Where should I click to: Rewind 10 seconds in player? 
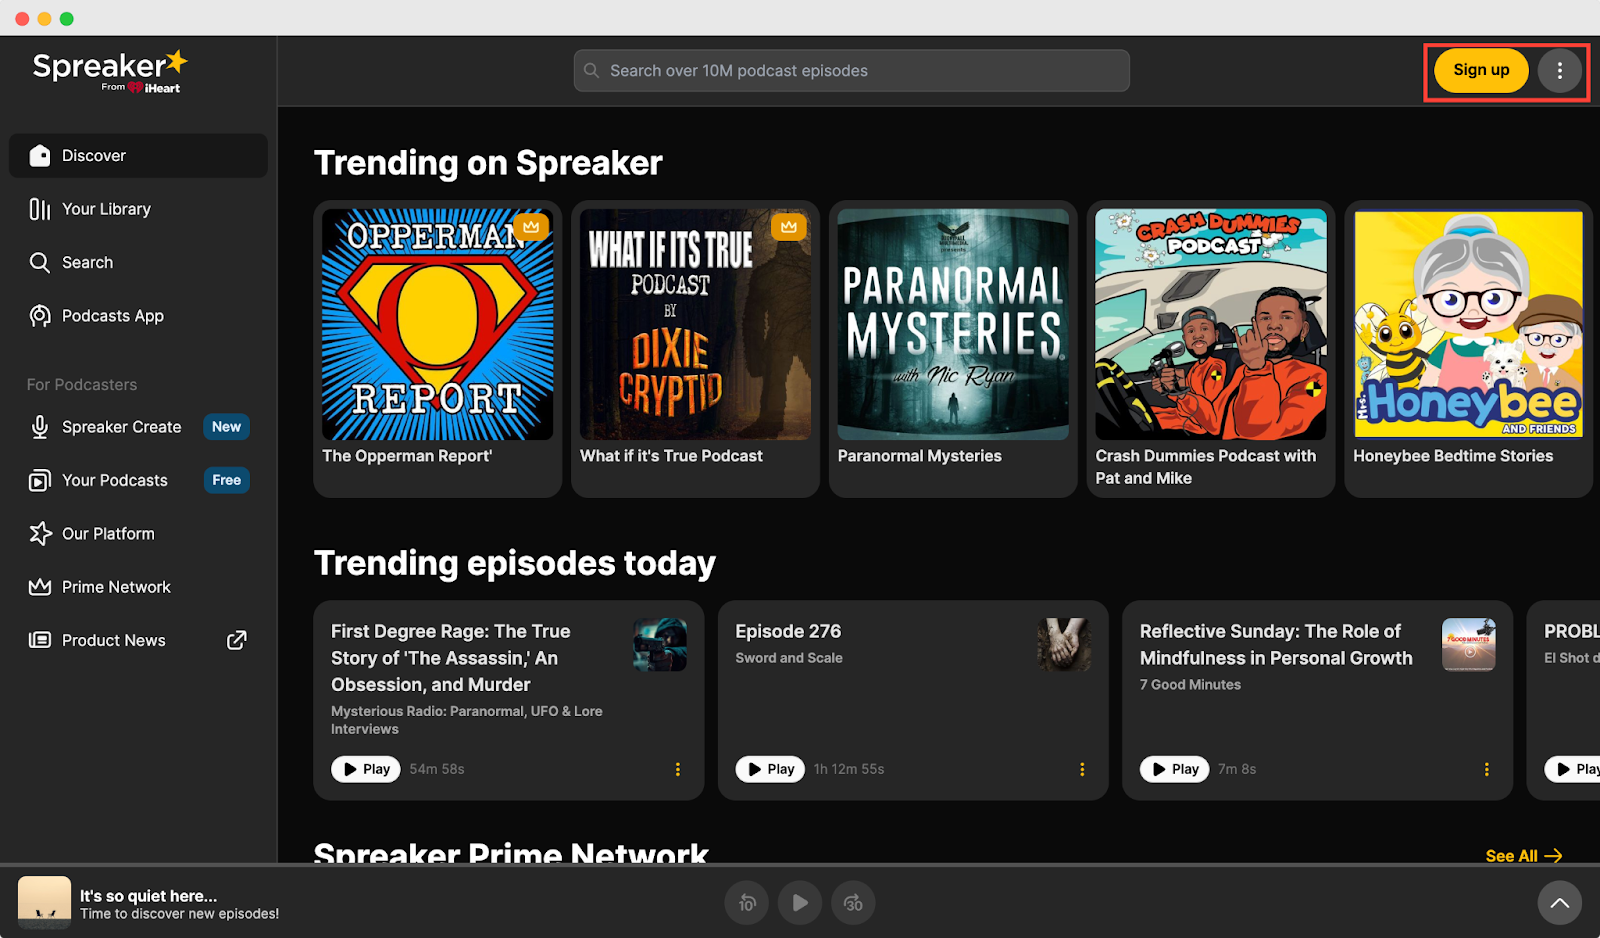(x=747, y=903)
